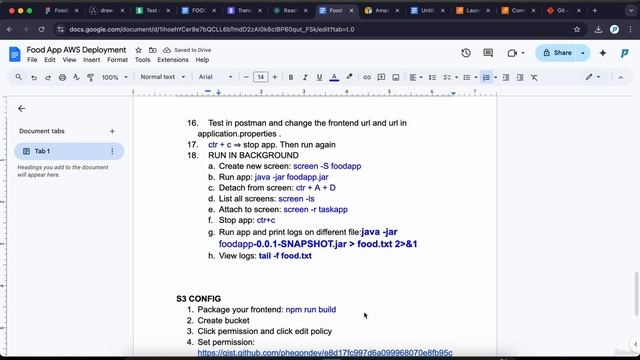Increase font size with plus button

[x=275, y=77]
